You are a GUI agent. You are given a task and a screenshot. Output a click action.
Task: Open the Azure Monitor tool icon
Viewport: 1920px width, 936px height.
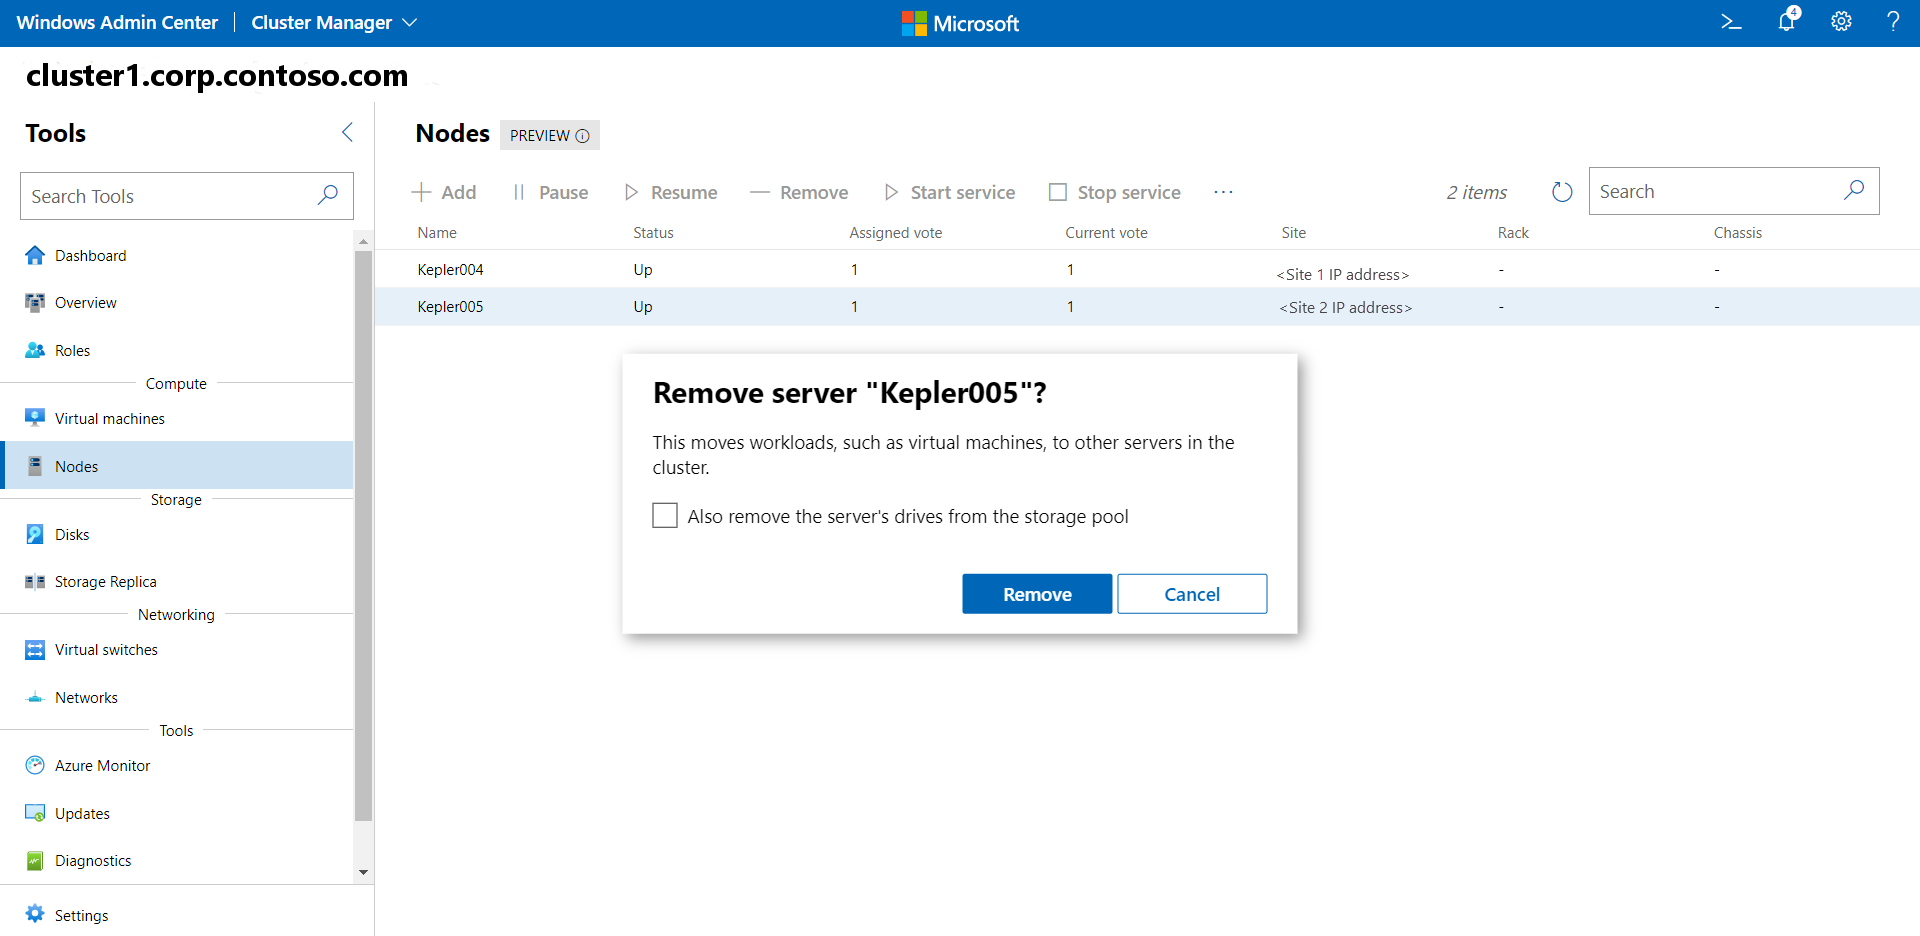(35, 764)
